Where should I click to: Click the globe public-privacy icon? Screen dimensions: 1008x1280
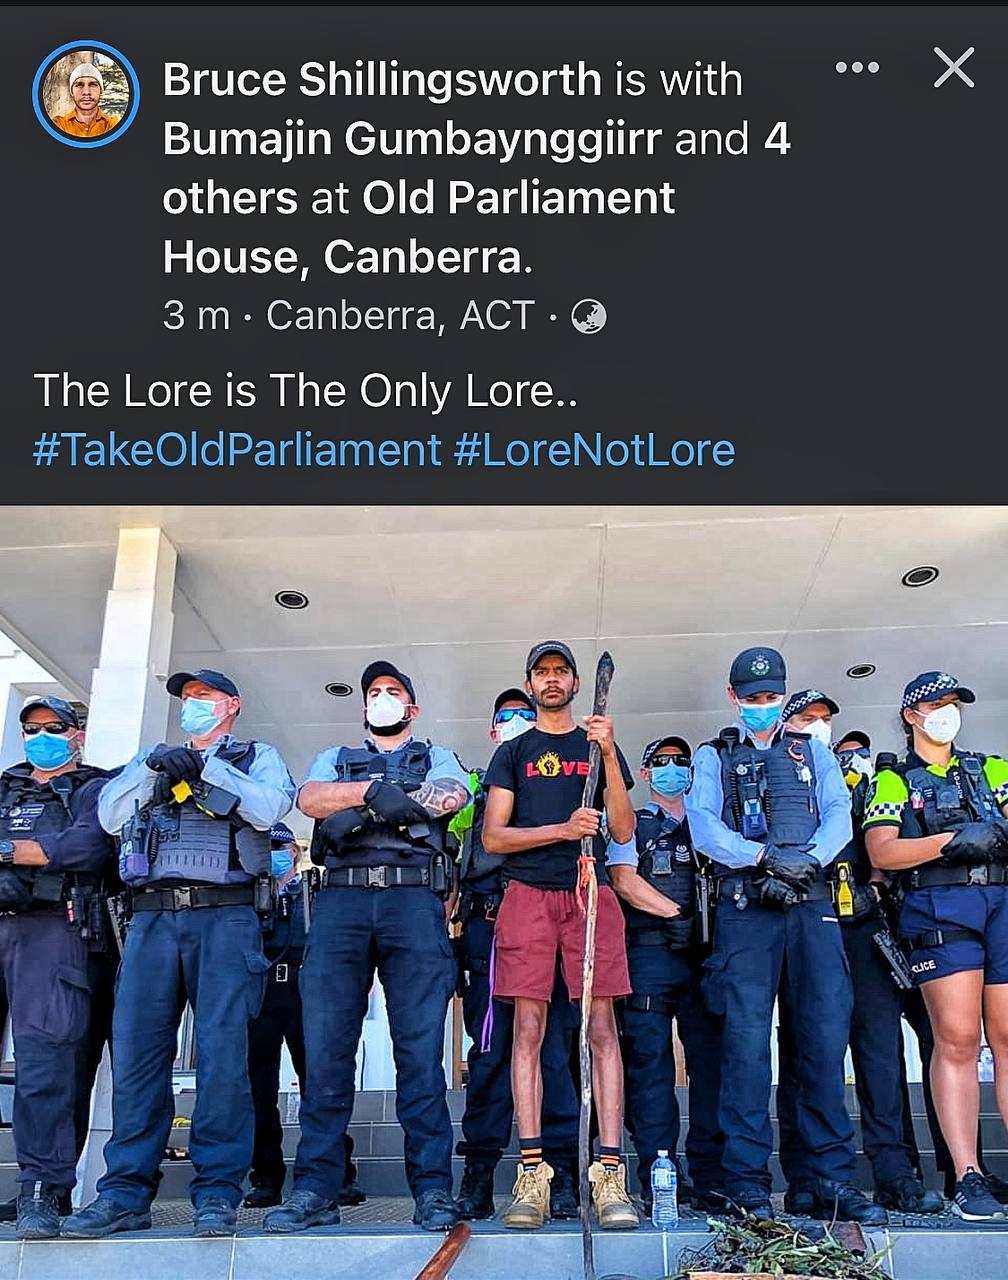(x=589, y=317)
